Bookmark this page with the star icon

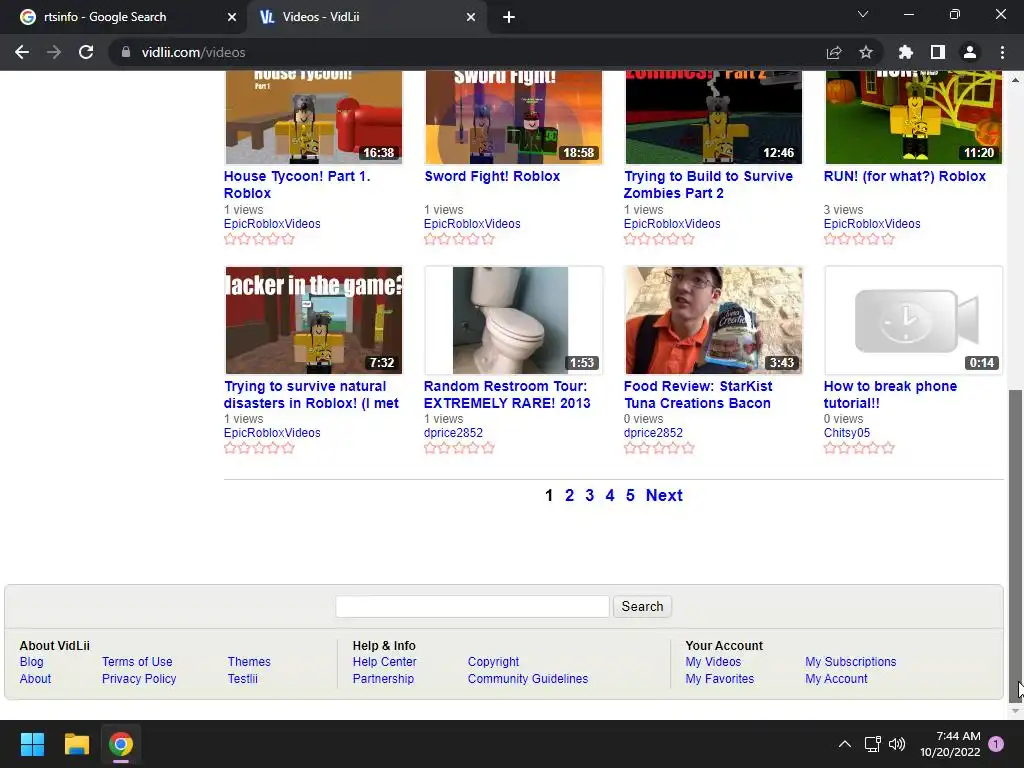click(x=866, y=52)
